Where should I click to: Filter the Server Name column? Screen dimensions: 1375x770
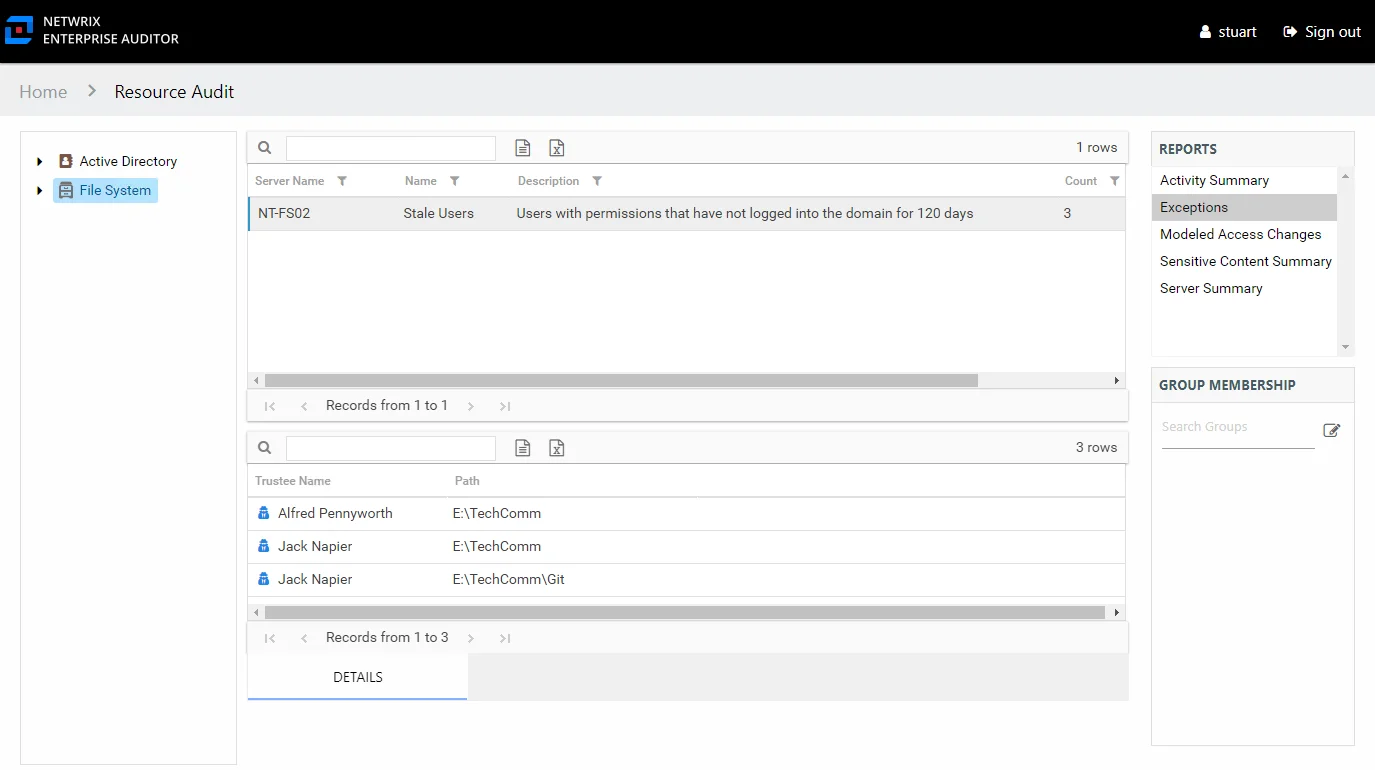click(x=342, y=181)
